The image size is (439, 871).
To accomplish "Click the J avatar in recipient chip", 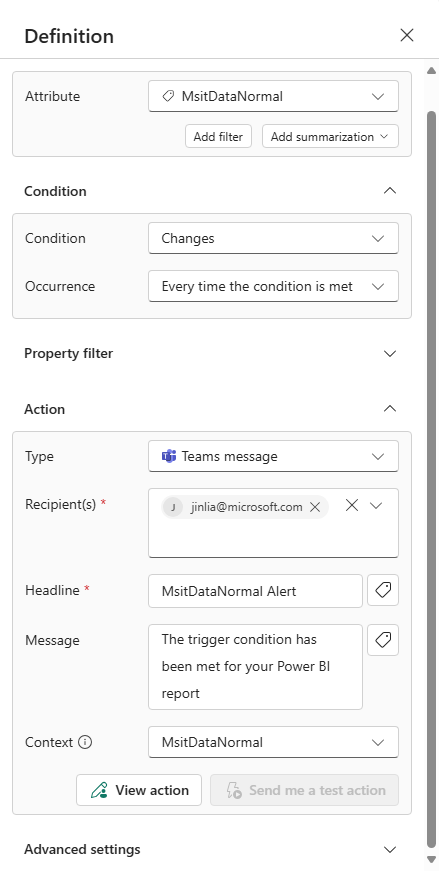I will coord(173,507).
